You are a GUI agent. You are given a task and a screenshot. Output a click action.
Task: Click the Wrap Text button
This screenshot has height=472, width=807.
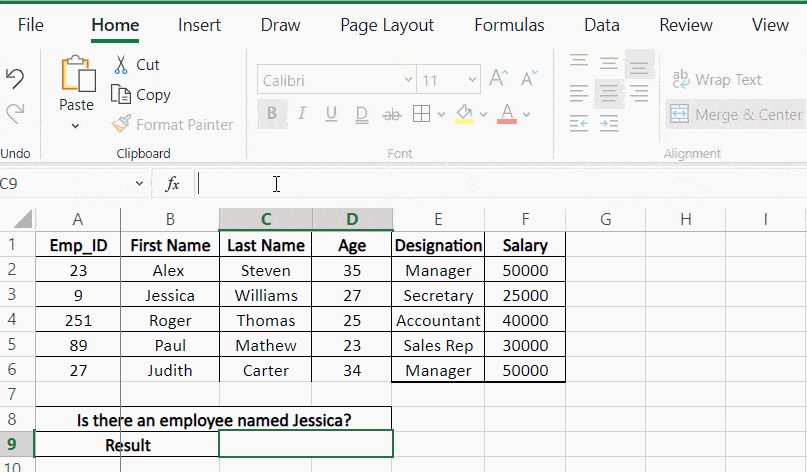717,80
